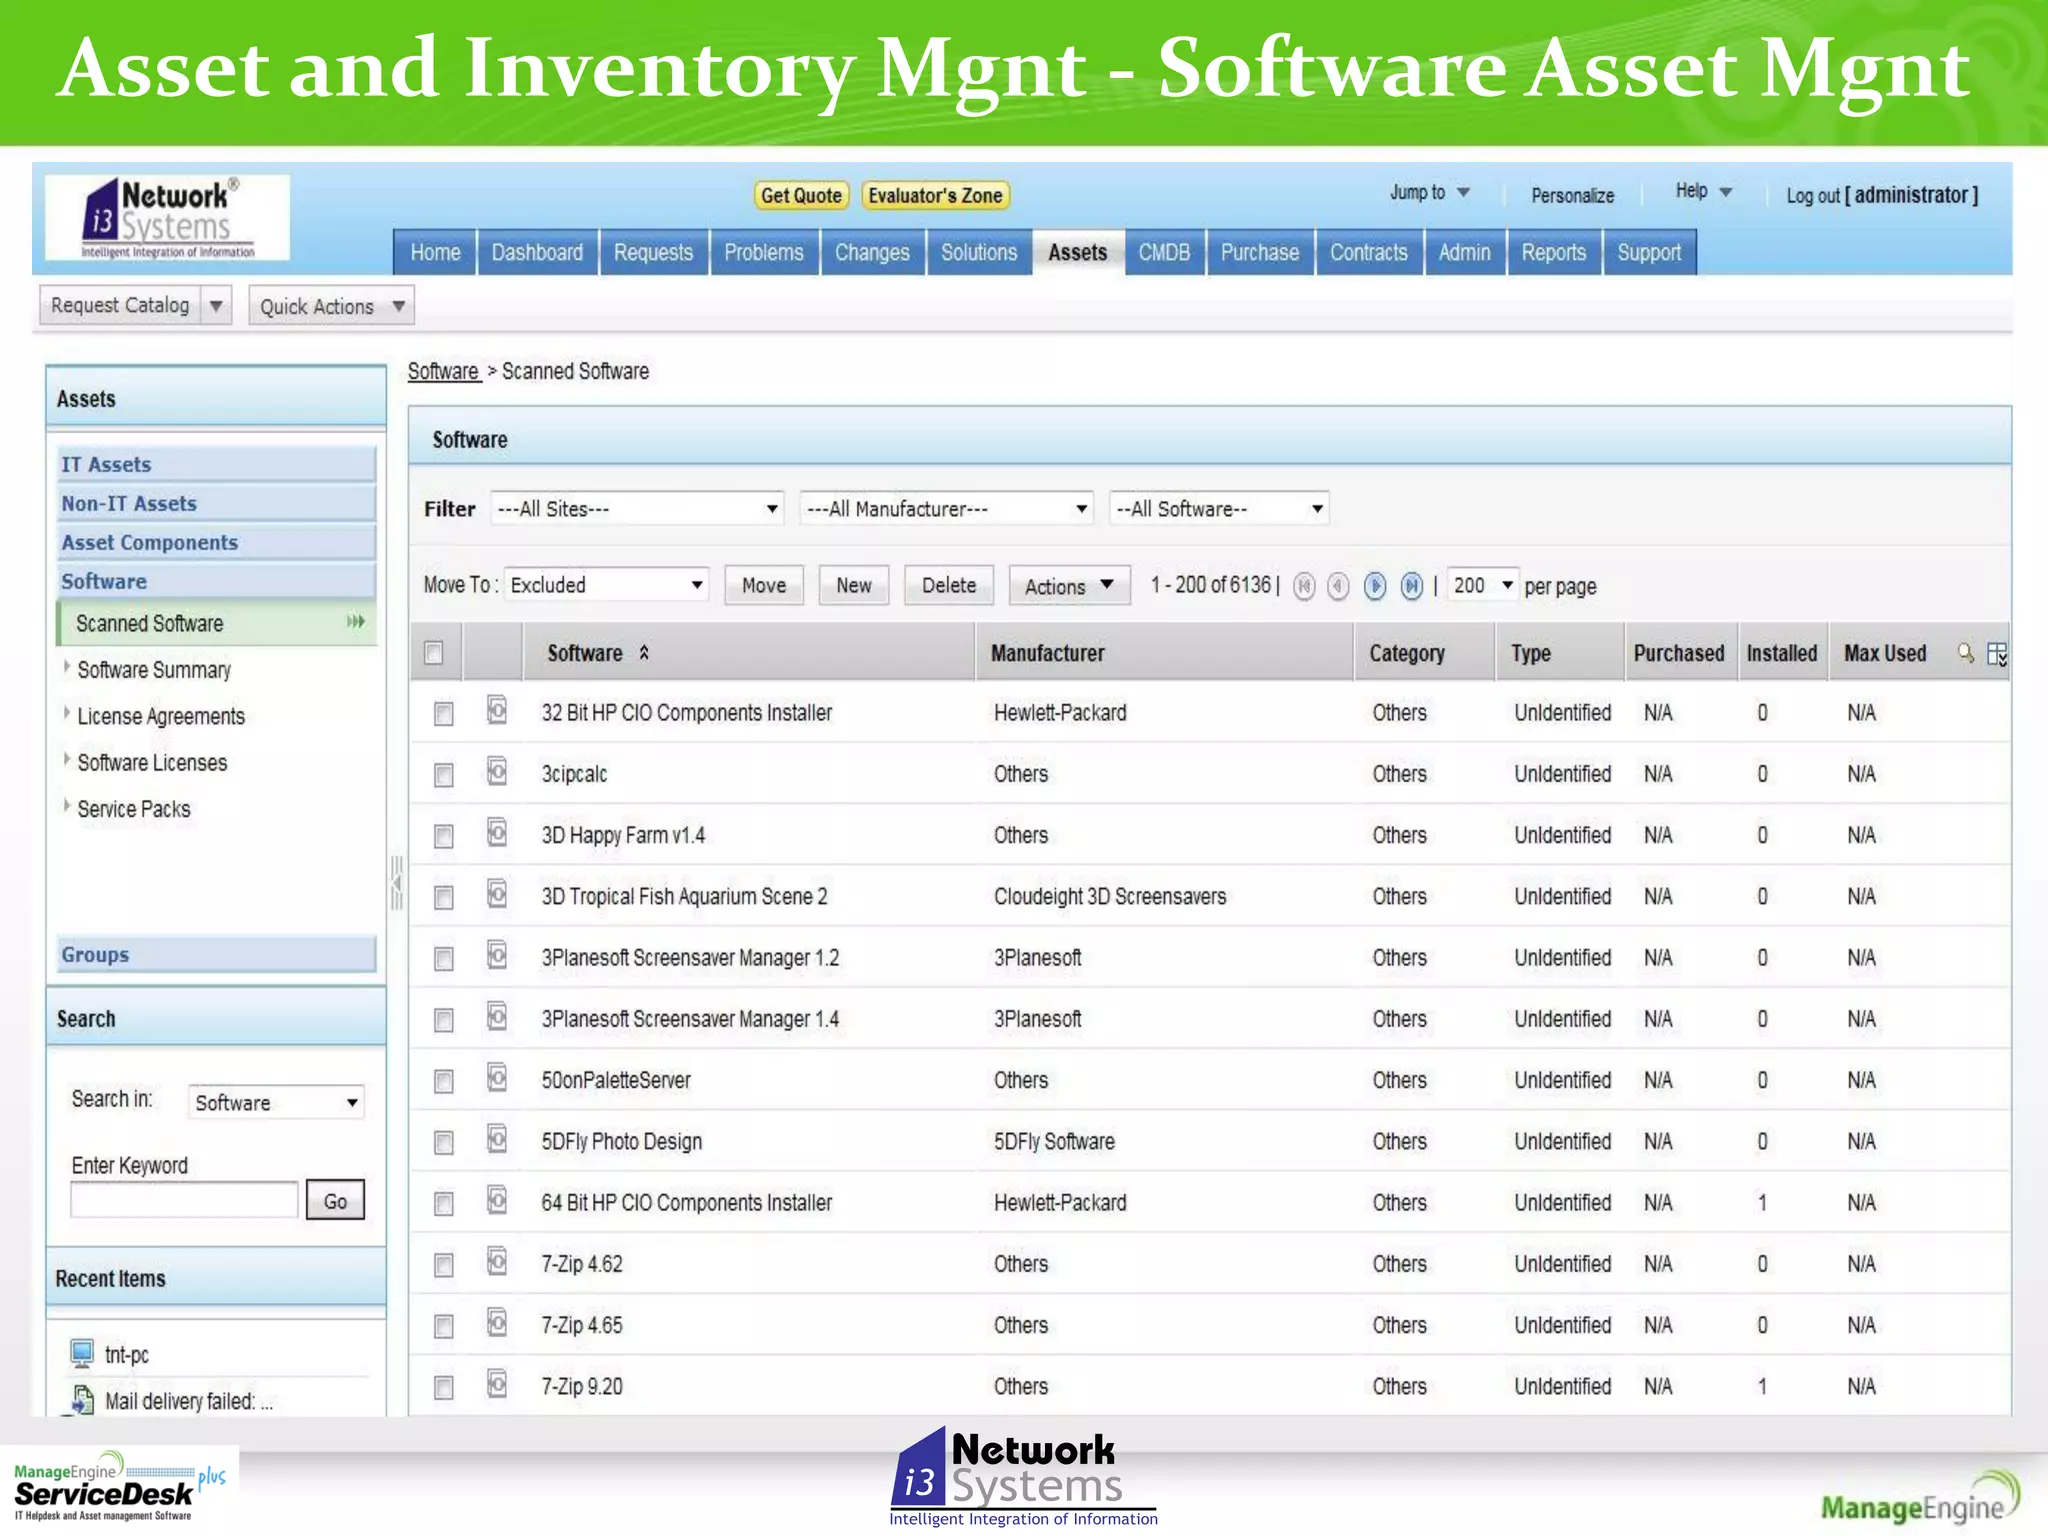Click the Delete button
Screen dimensions: 2048x1536
[x=949, y=586]
